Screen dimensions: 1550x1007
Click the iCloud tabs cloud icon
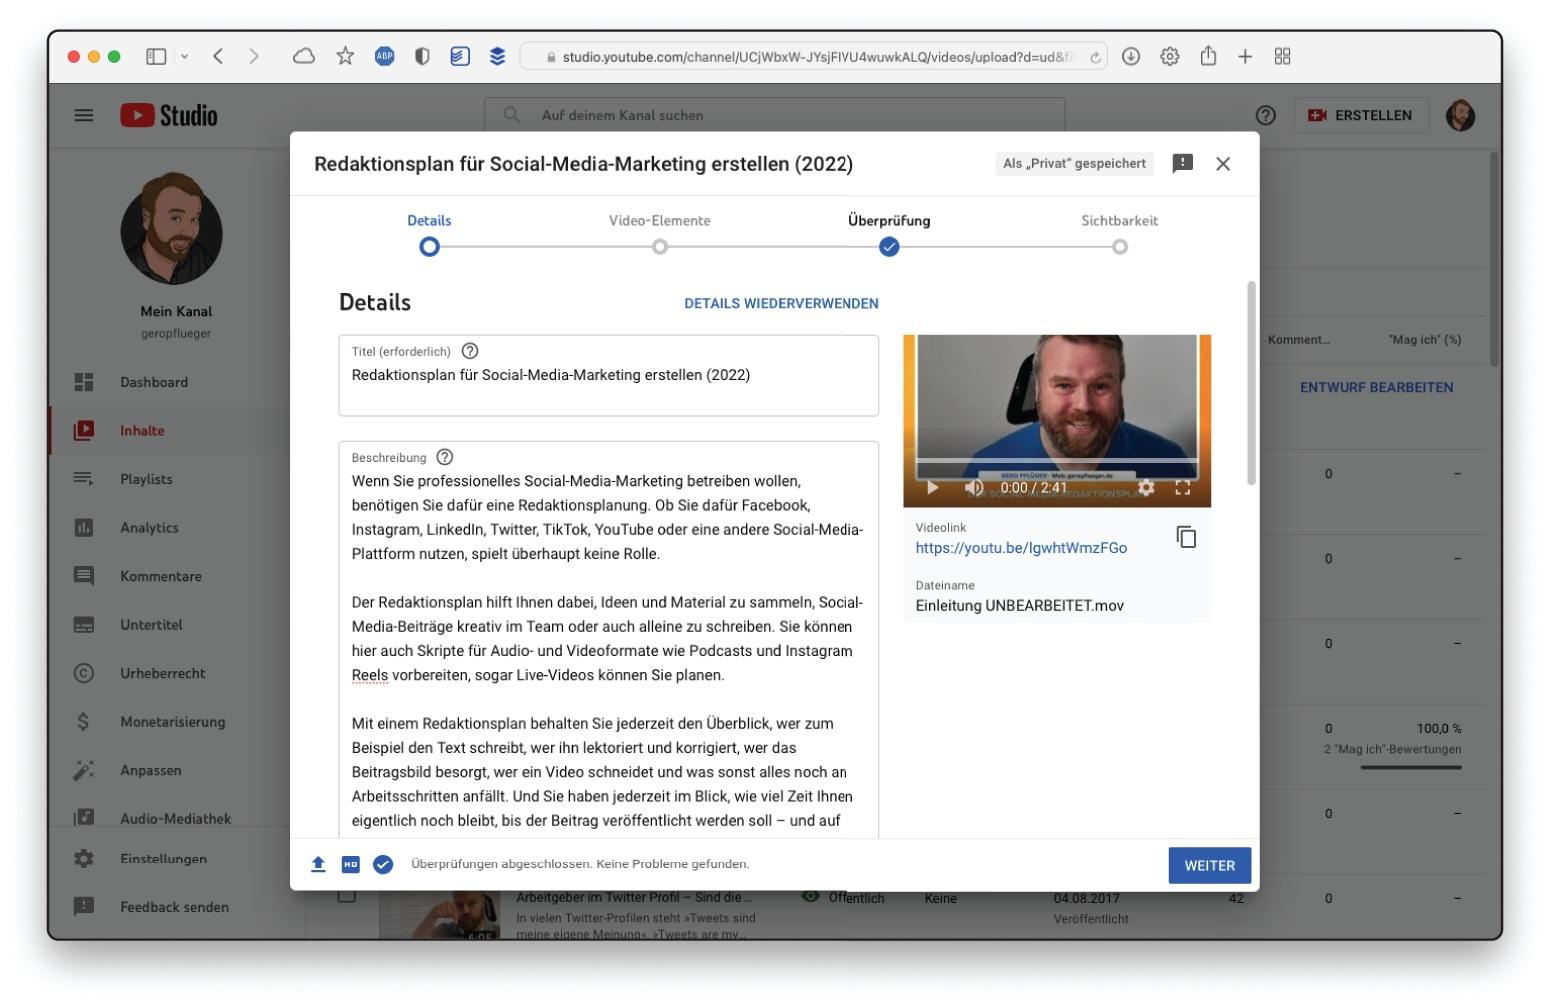pos(304,57)
